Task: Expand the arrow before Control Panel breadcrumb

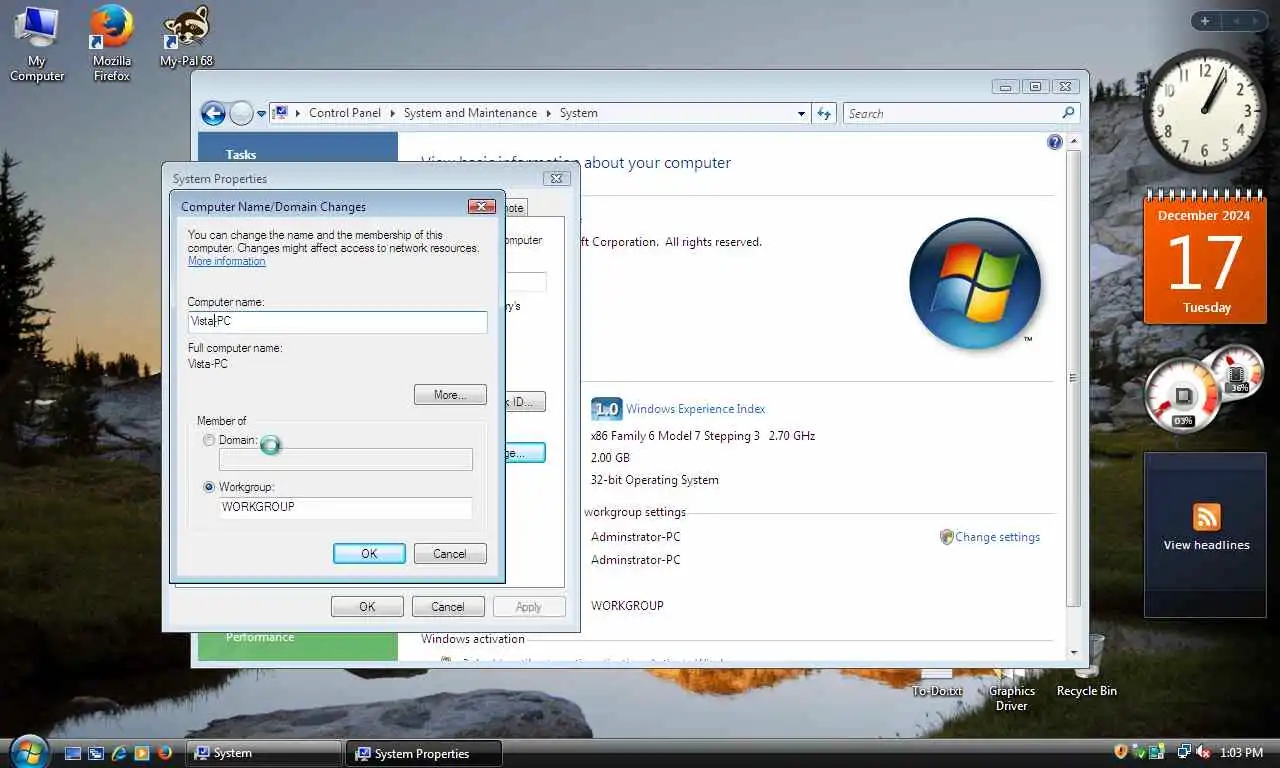Action: pyautogui.click(x=298, y=113)
